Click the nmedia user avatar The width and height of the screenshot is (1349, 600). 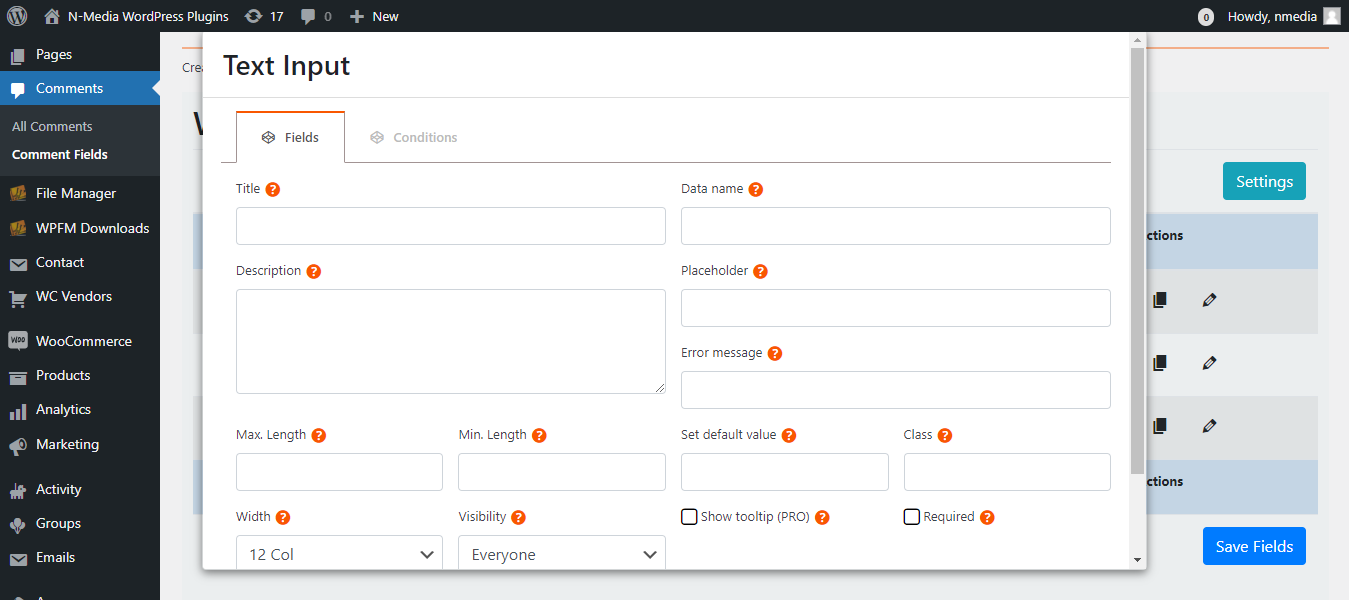(1332, 16)
